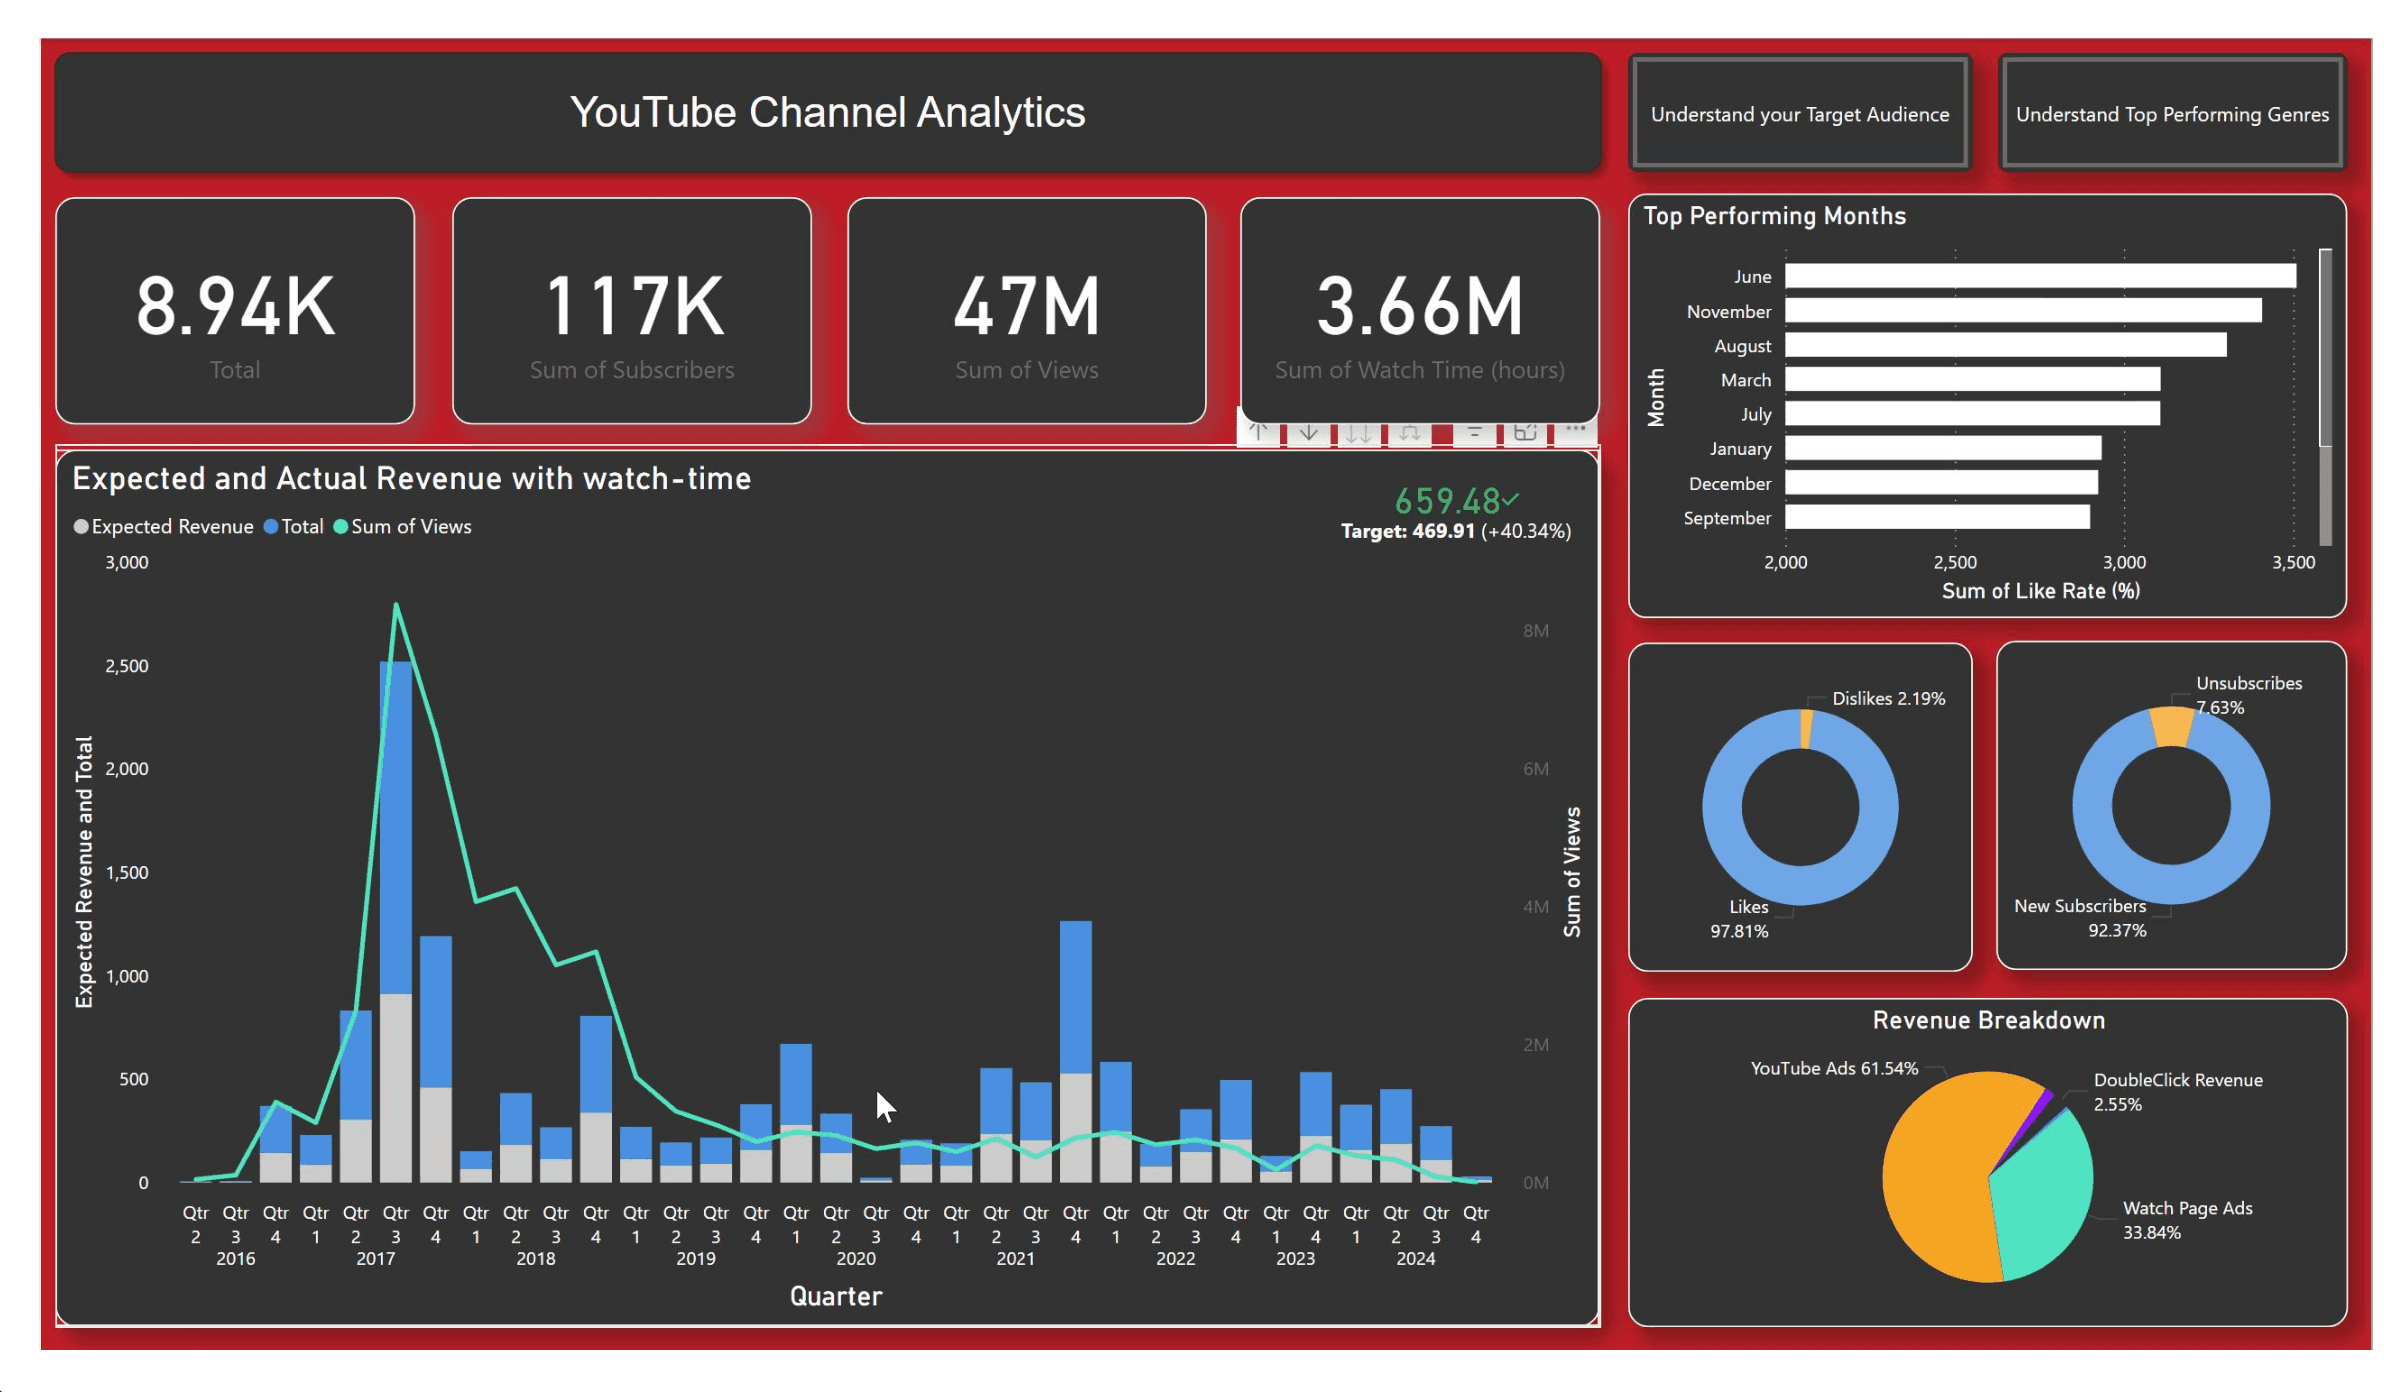Click the Sum of Like Rate (%) axis title
Screen dimensions: 2384x1392
coord(2041,591)
